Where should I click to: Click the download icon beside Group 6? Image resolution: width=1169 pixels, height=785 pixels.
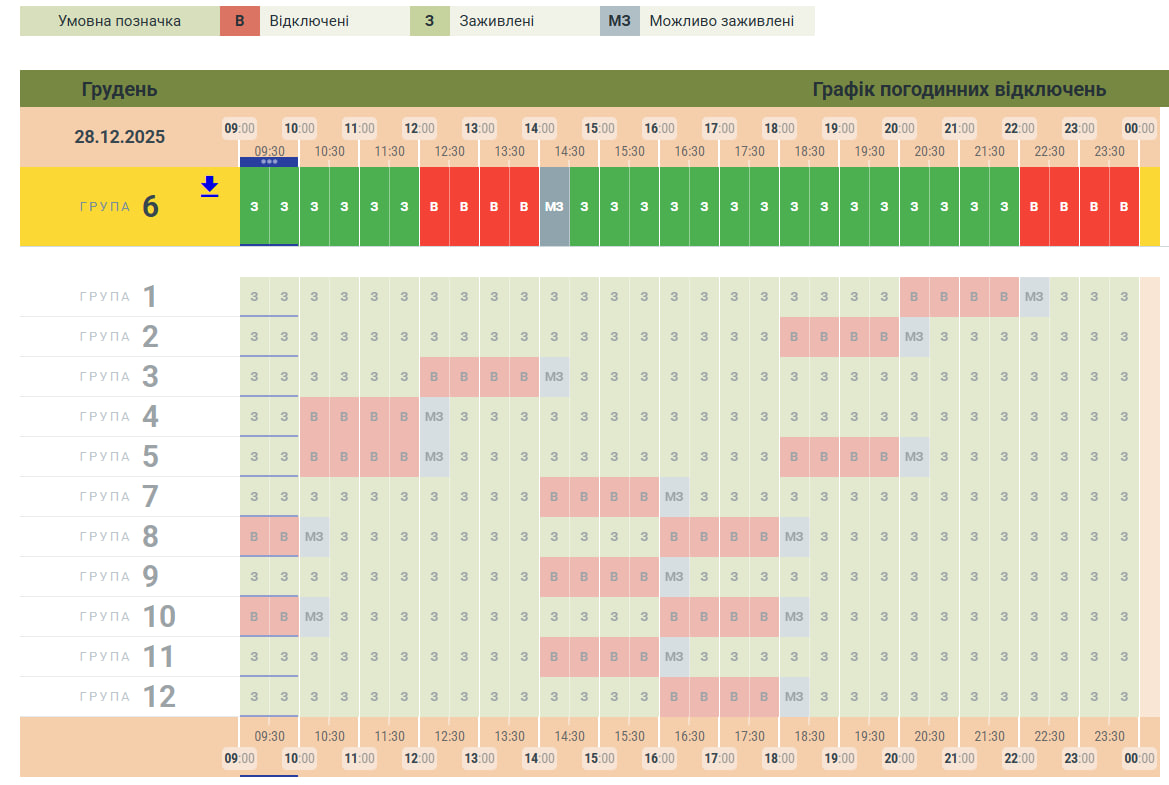pos(209,187)
